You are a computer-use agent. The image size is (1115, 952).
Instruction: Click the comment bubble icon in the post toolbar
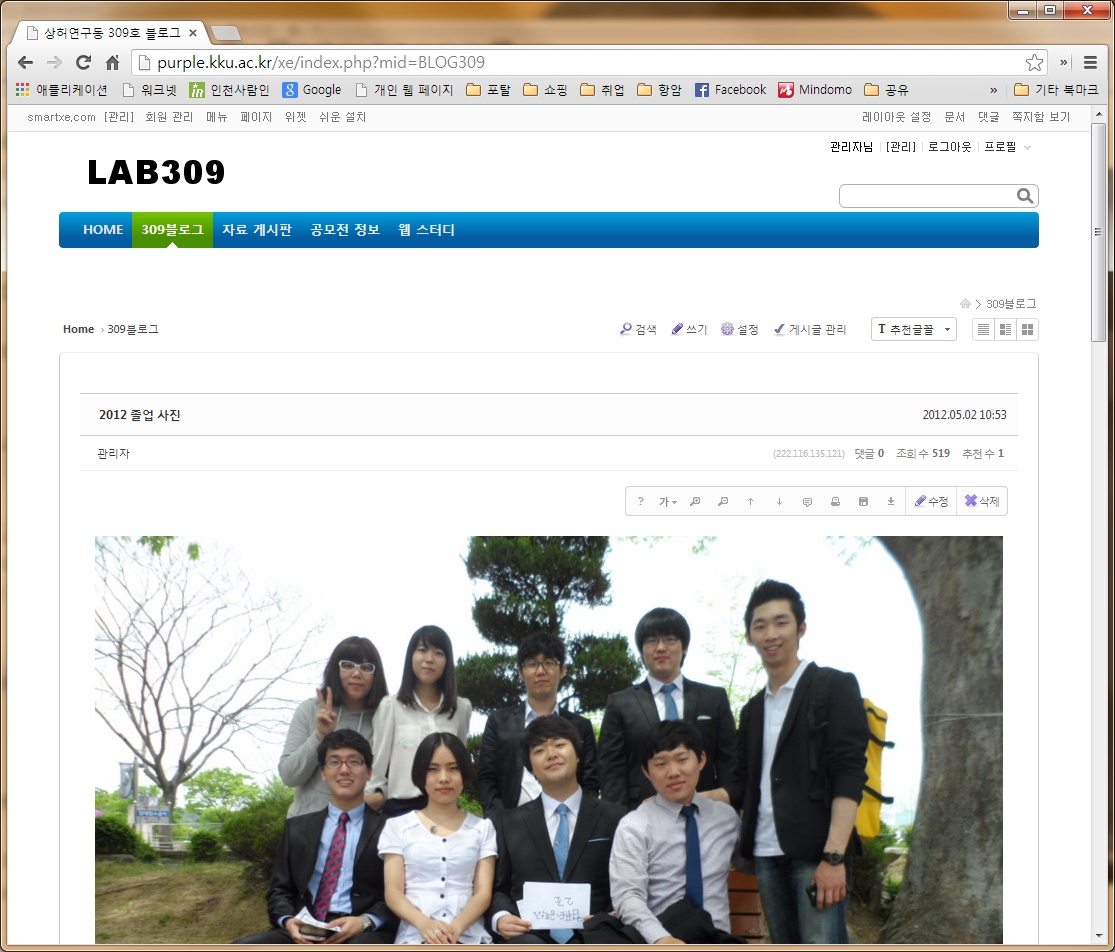tap(807, 502)
